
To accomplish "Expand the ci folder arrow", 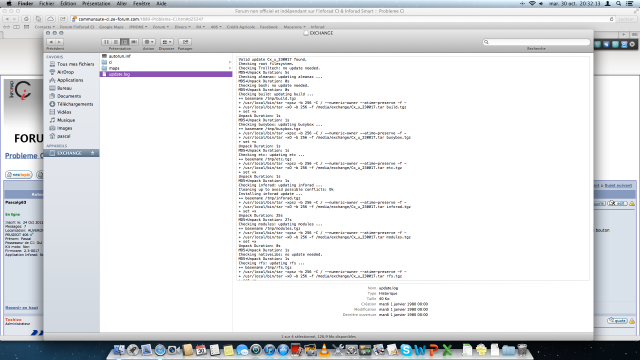I will tap(230, 62).
